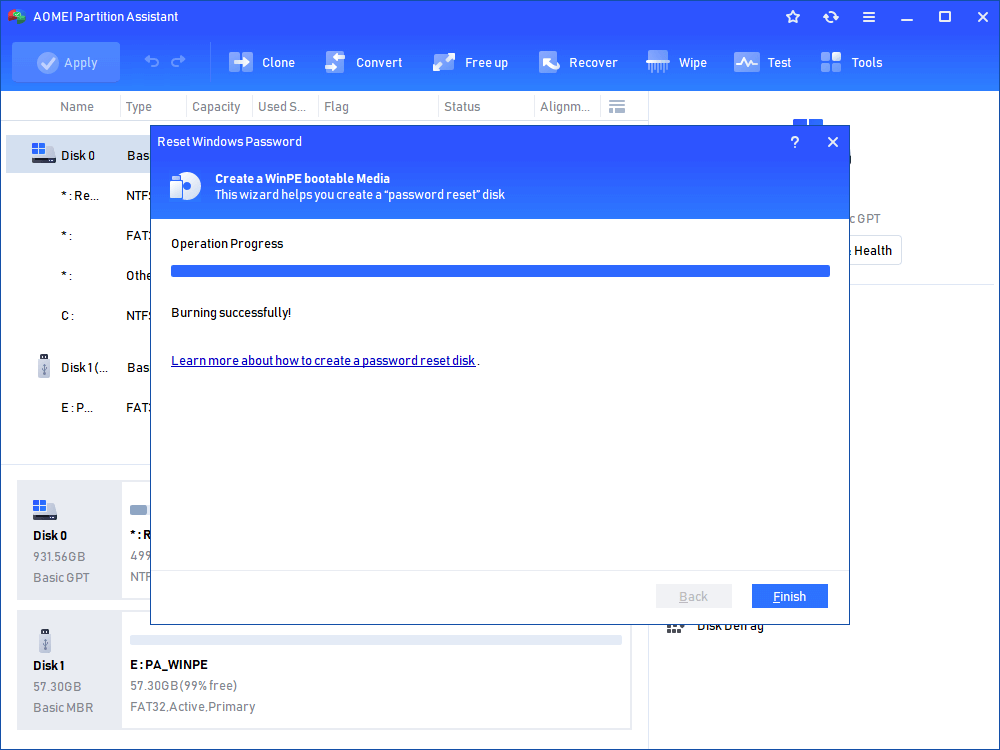The image size is (1000, 750).
Task: Select the Disk 0 931.56GB disk map card
Action: pyautogui.click(x=69, y=540)
